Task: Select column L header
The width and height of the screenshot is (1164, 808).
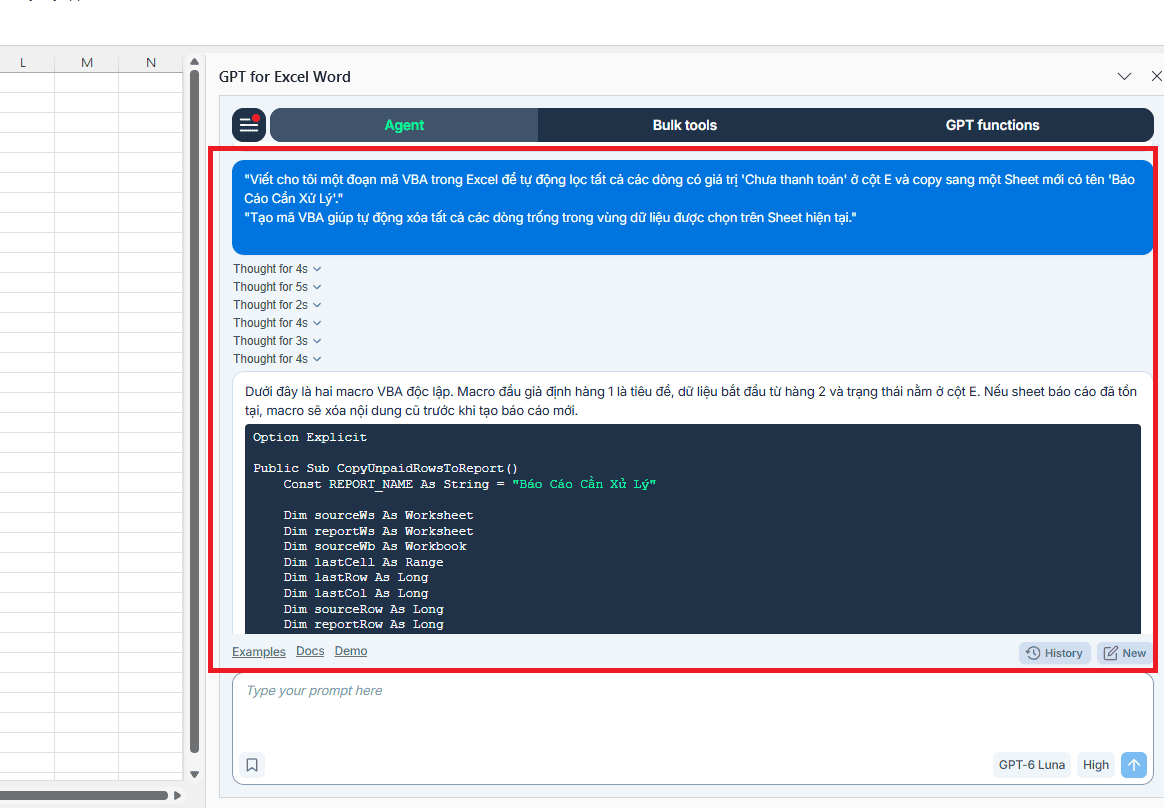Action: (23, 62)
